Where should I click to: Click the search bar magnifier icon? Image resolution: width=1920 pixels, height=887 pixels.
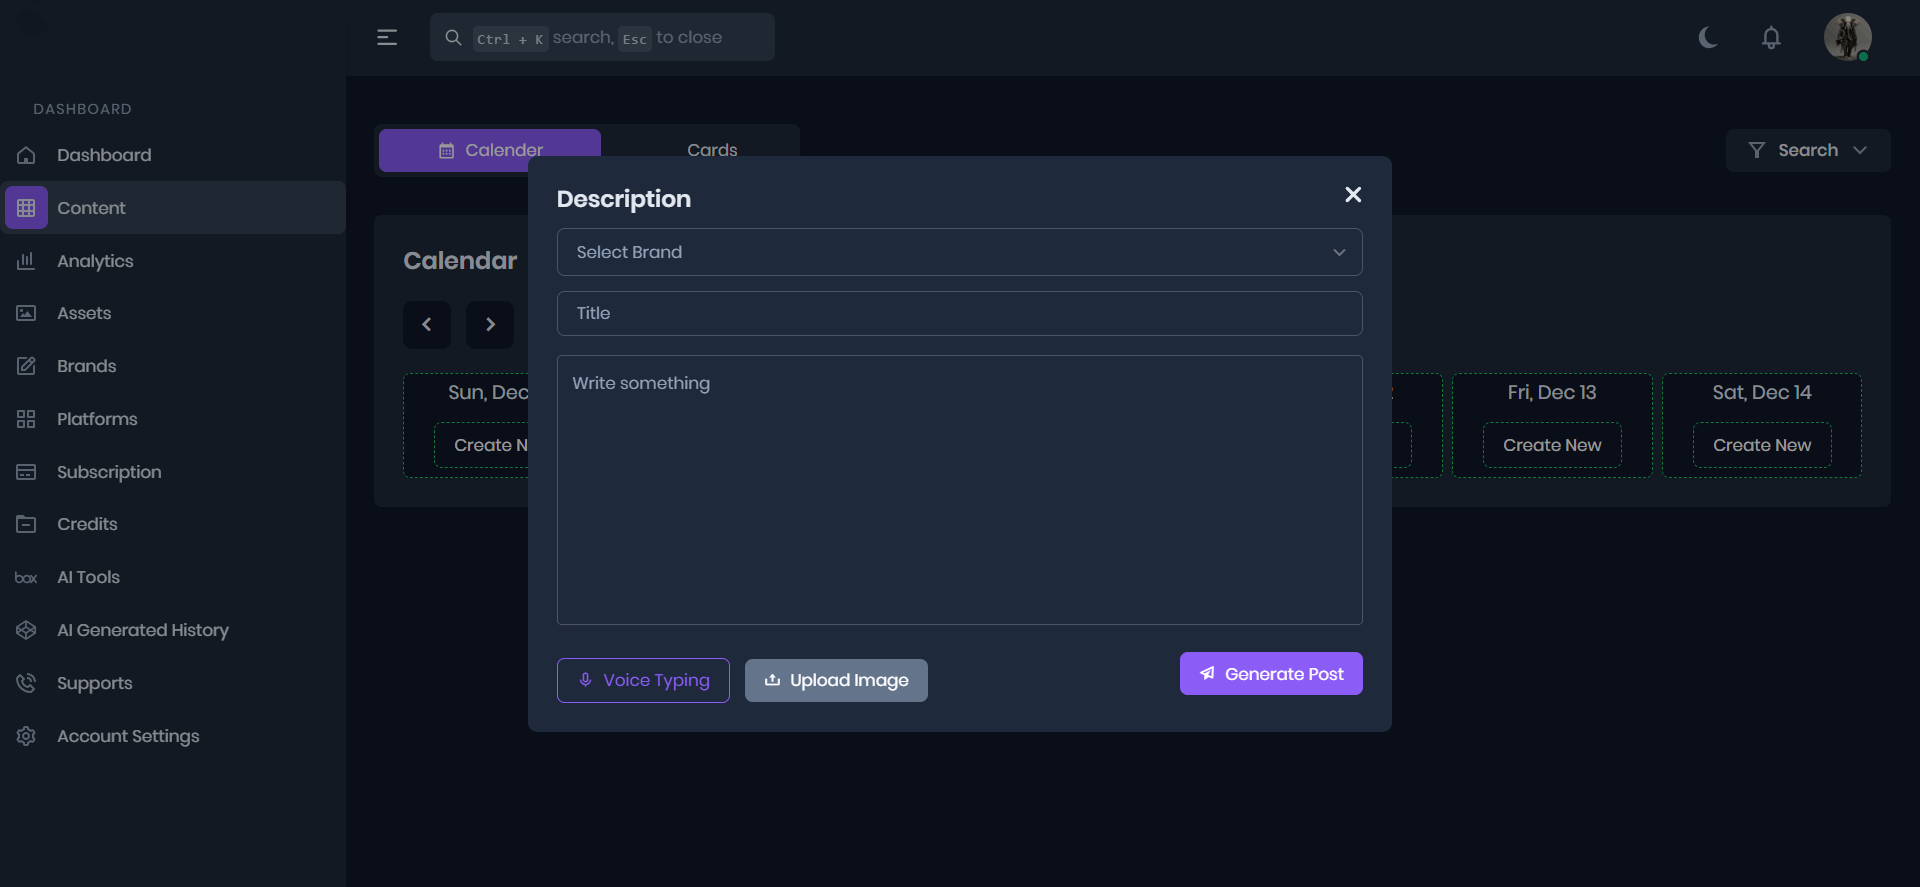coord(453,38)
